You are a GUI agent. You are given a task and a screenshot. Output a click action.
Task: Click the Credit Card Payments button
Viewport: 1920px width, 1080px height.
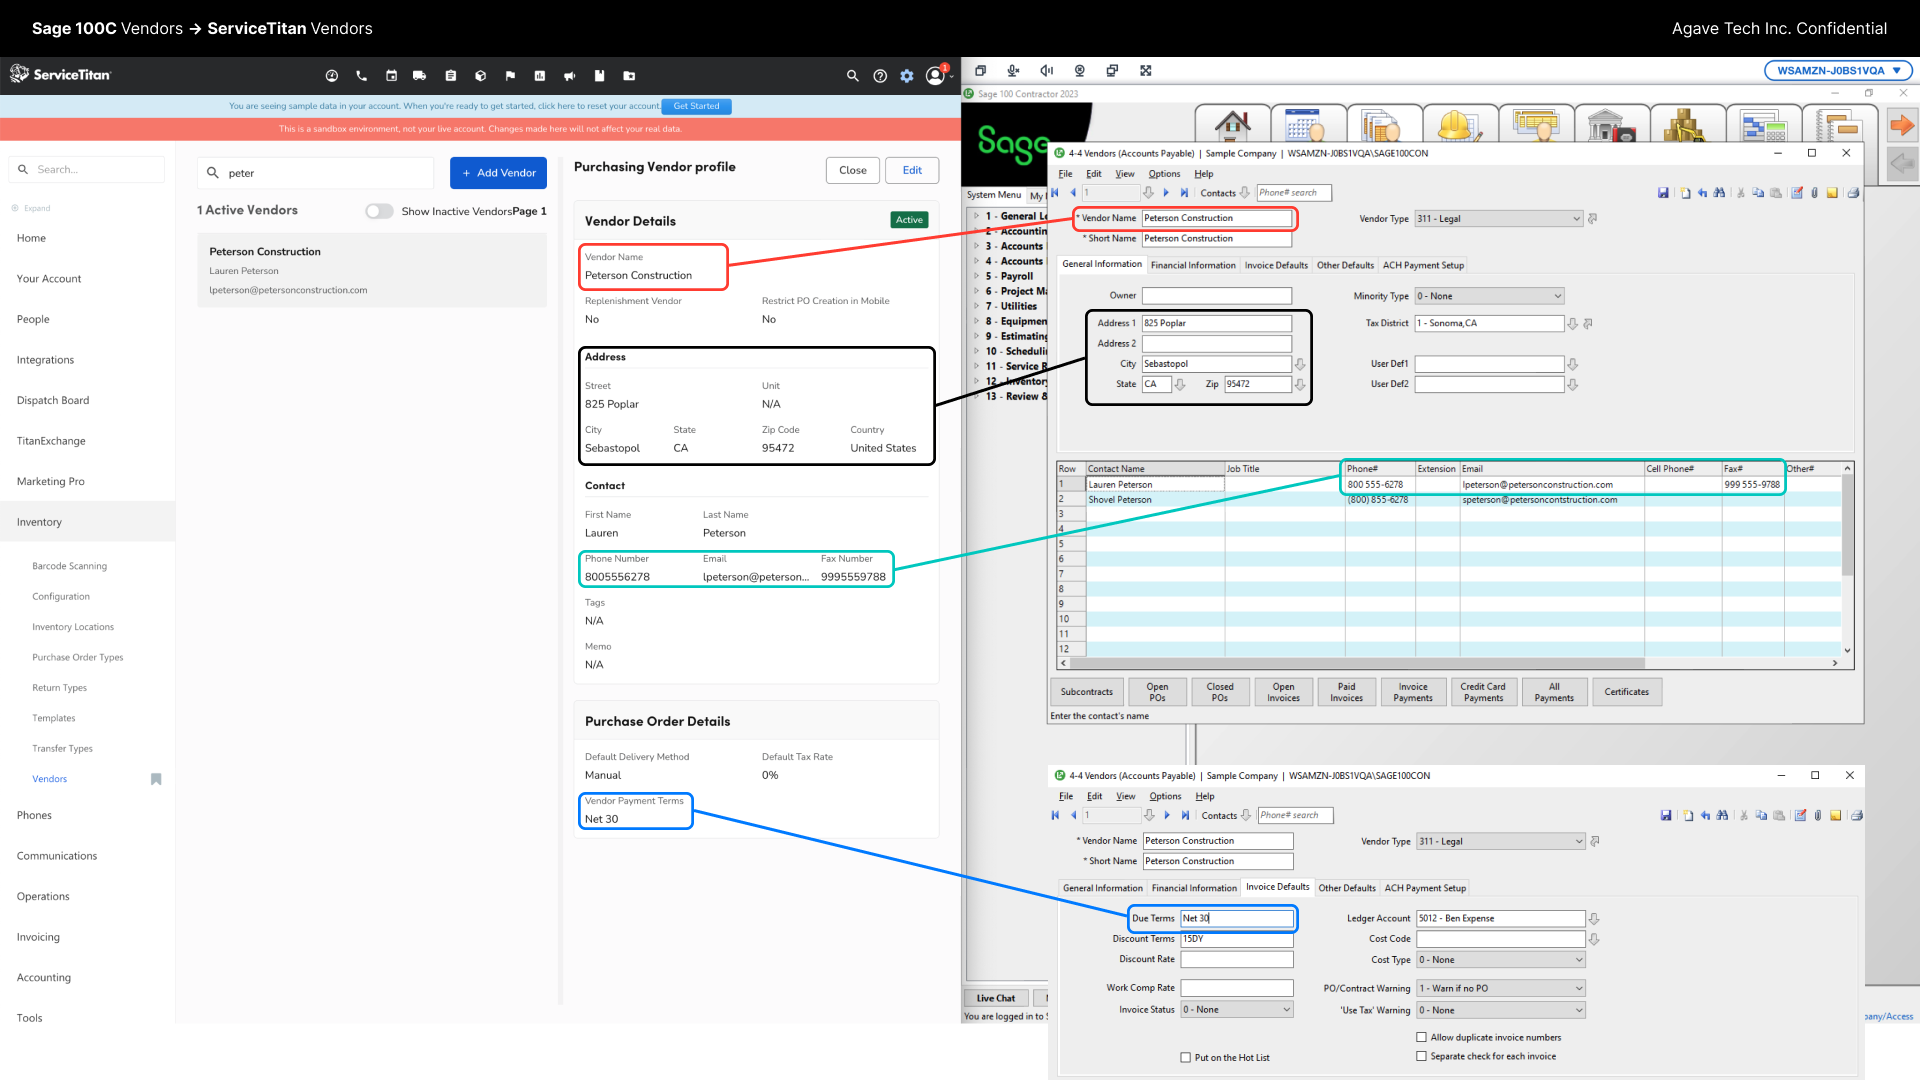[x=1483, y=692]
